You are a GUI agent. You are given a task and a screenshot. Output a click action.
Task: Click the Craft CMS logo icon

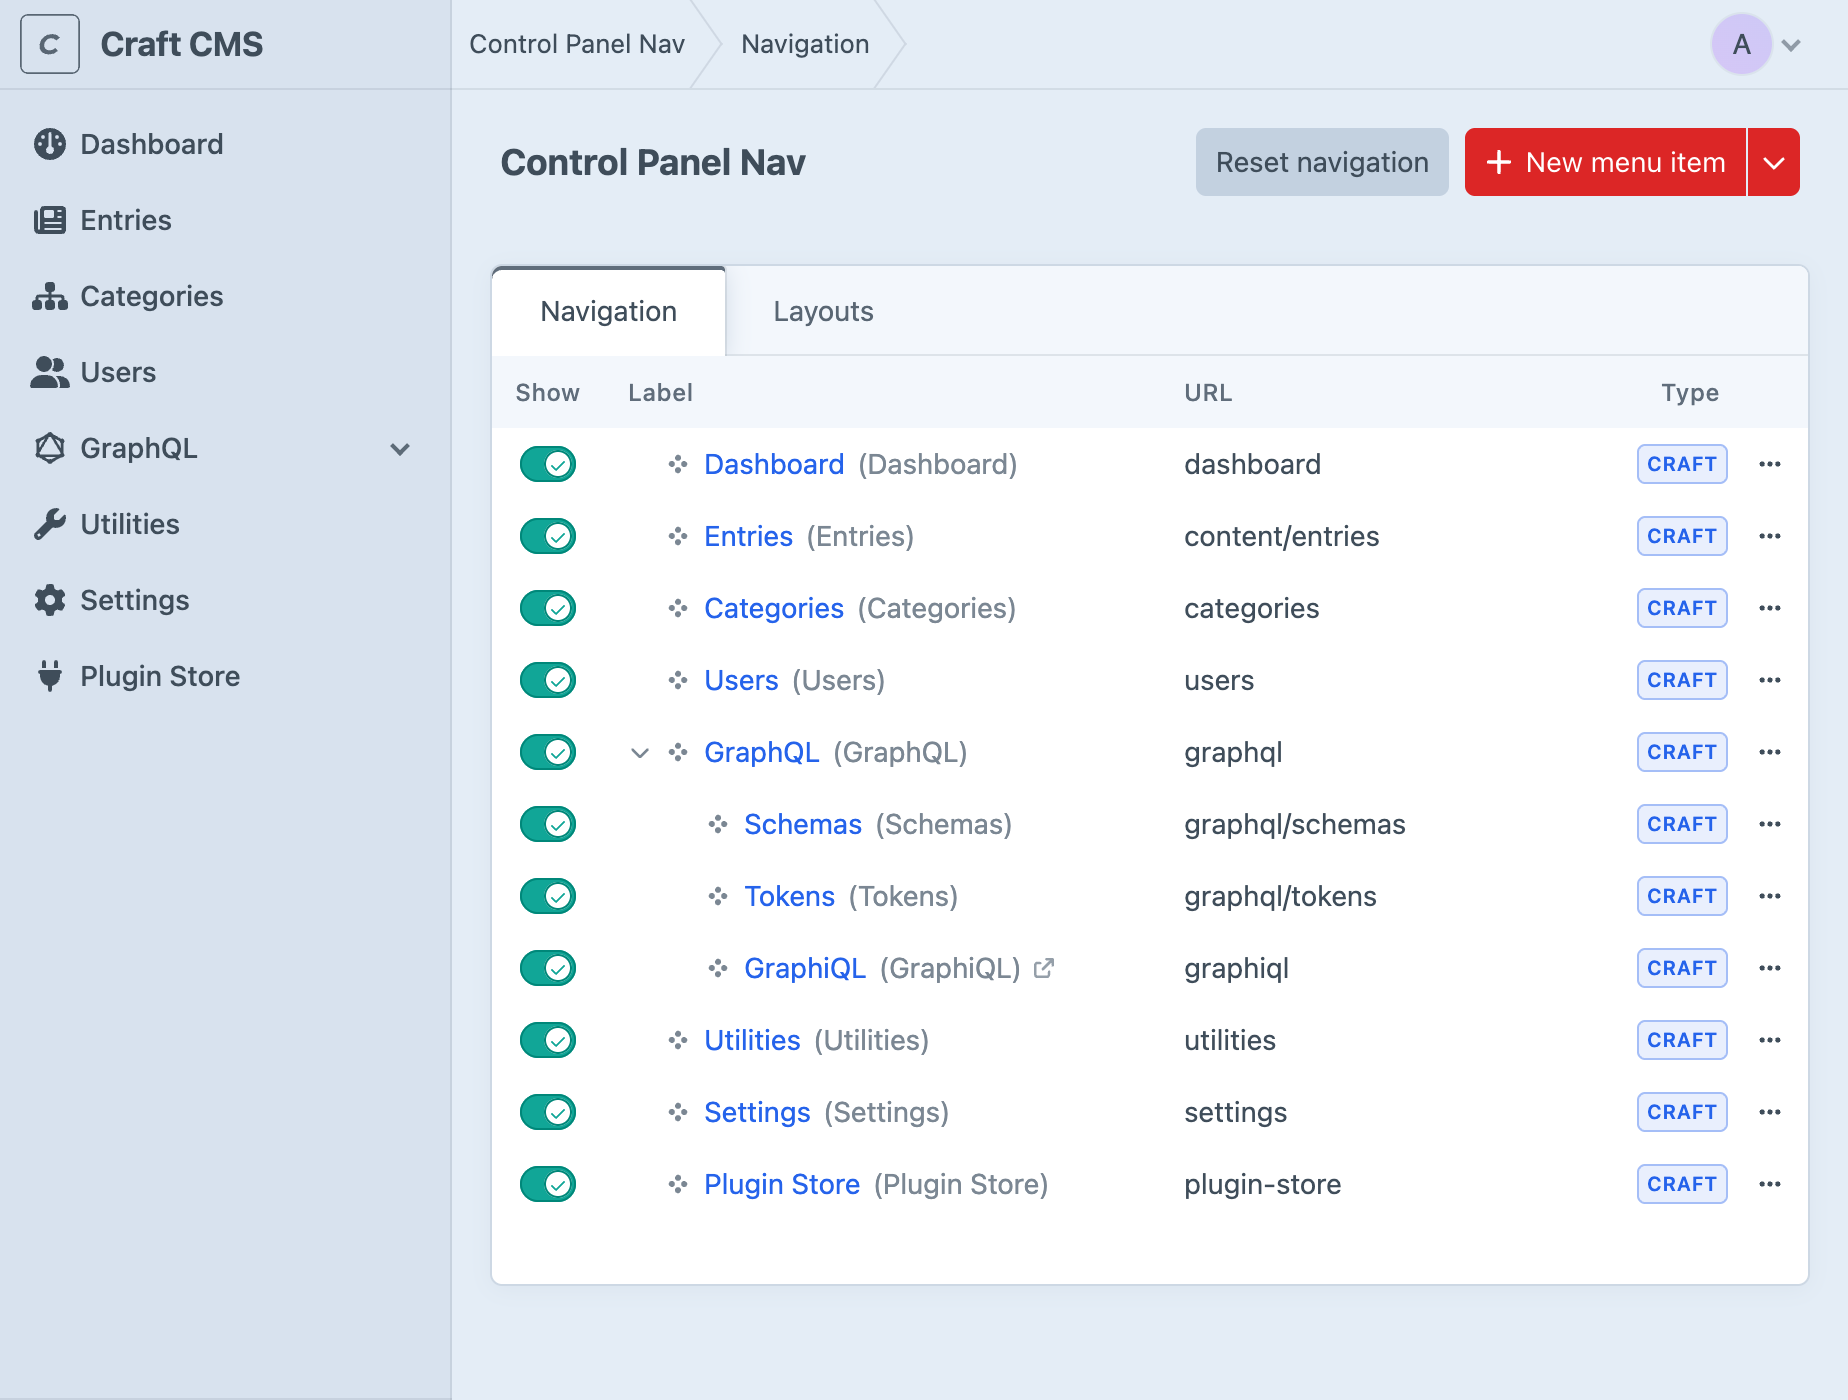click(50, 44)
